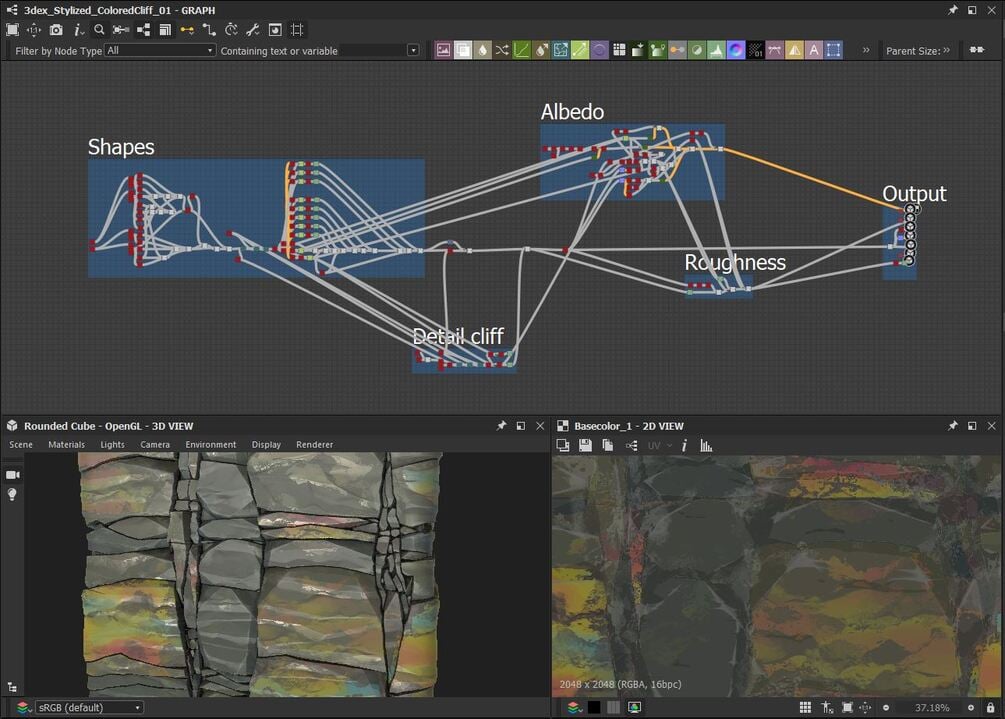Add a Pixel Processor node
The image size is (1005, 719).
(x=755, y=50)
